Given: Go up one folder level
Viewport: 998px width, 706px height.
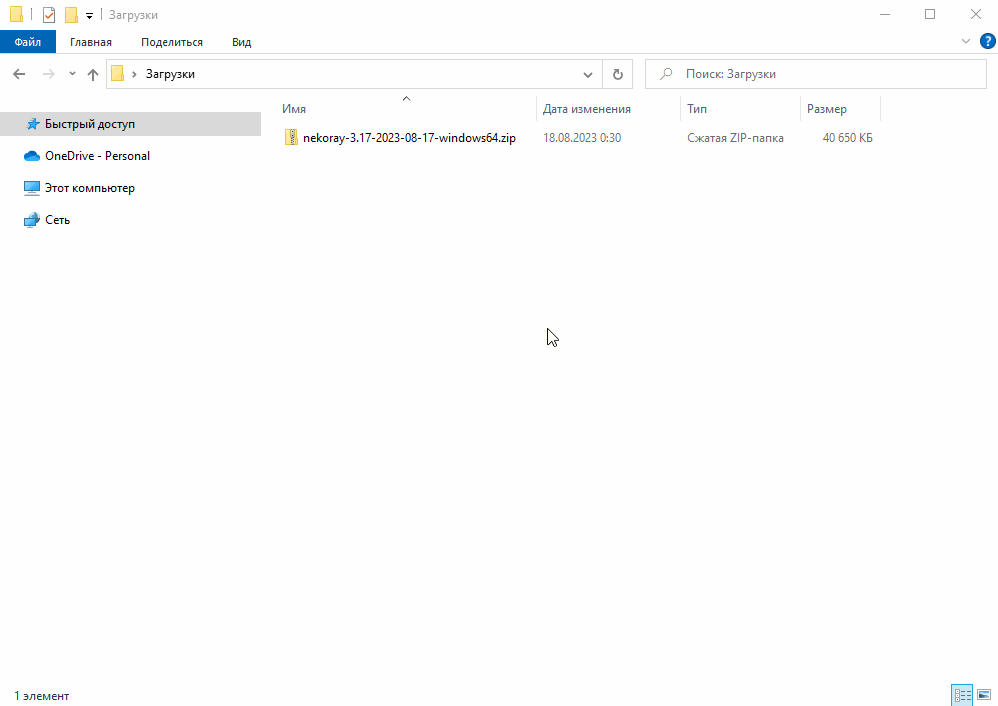Looking at the screenshot, I should click(x=93, y=74).
